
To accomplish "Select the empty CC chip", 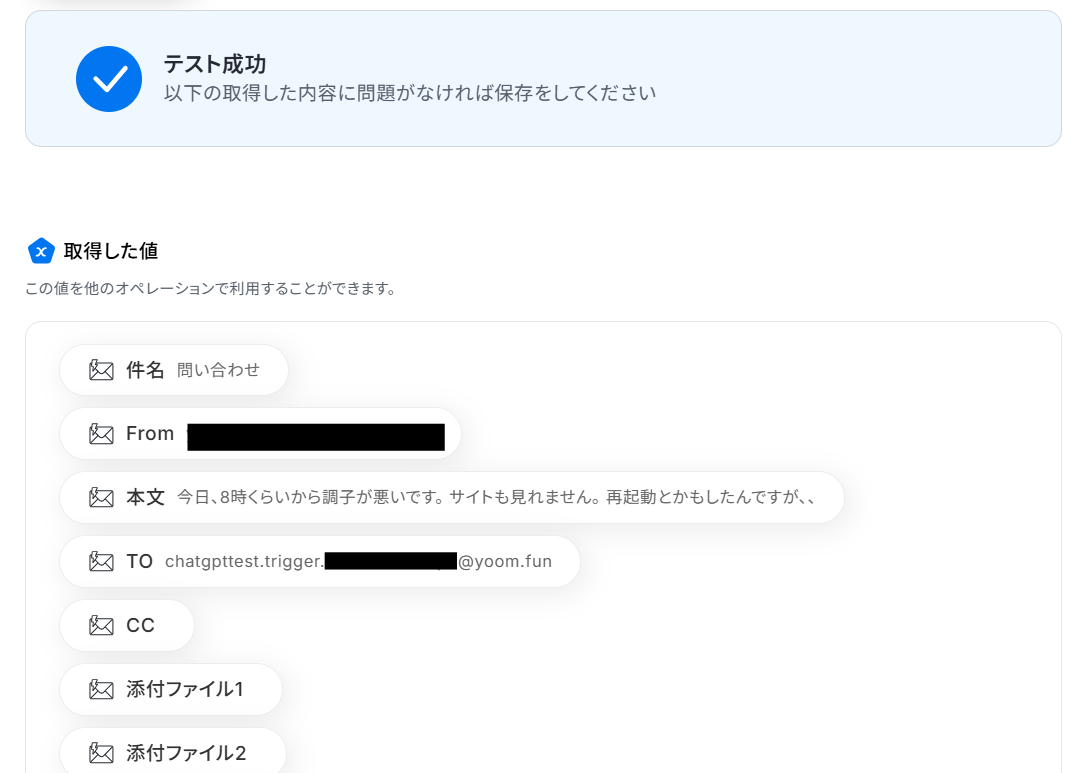I will [127, 625].
